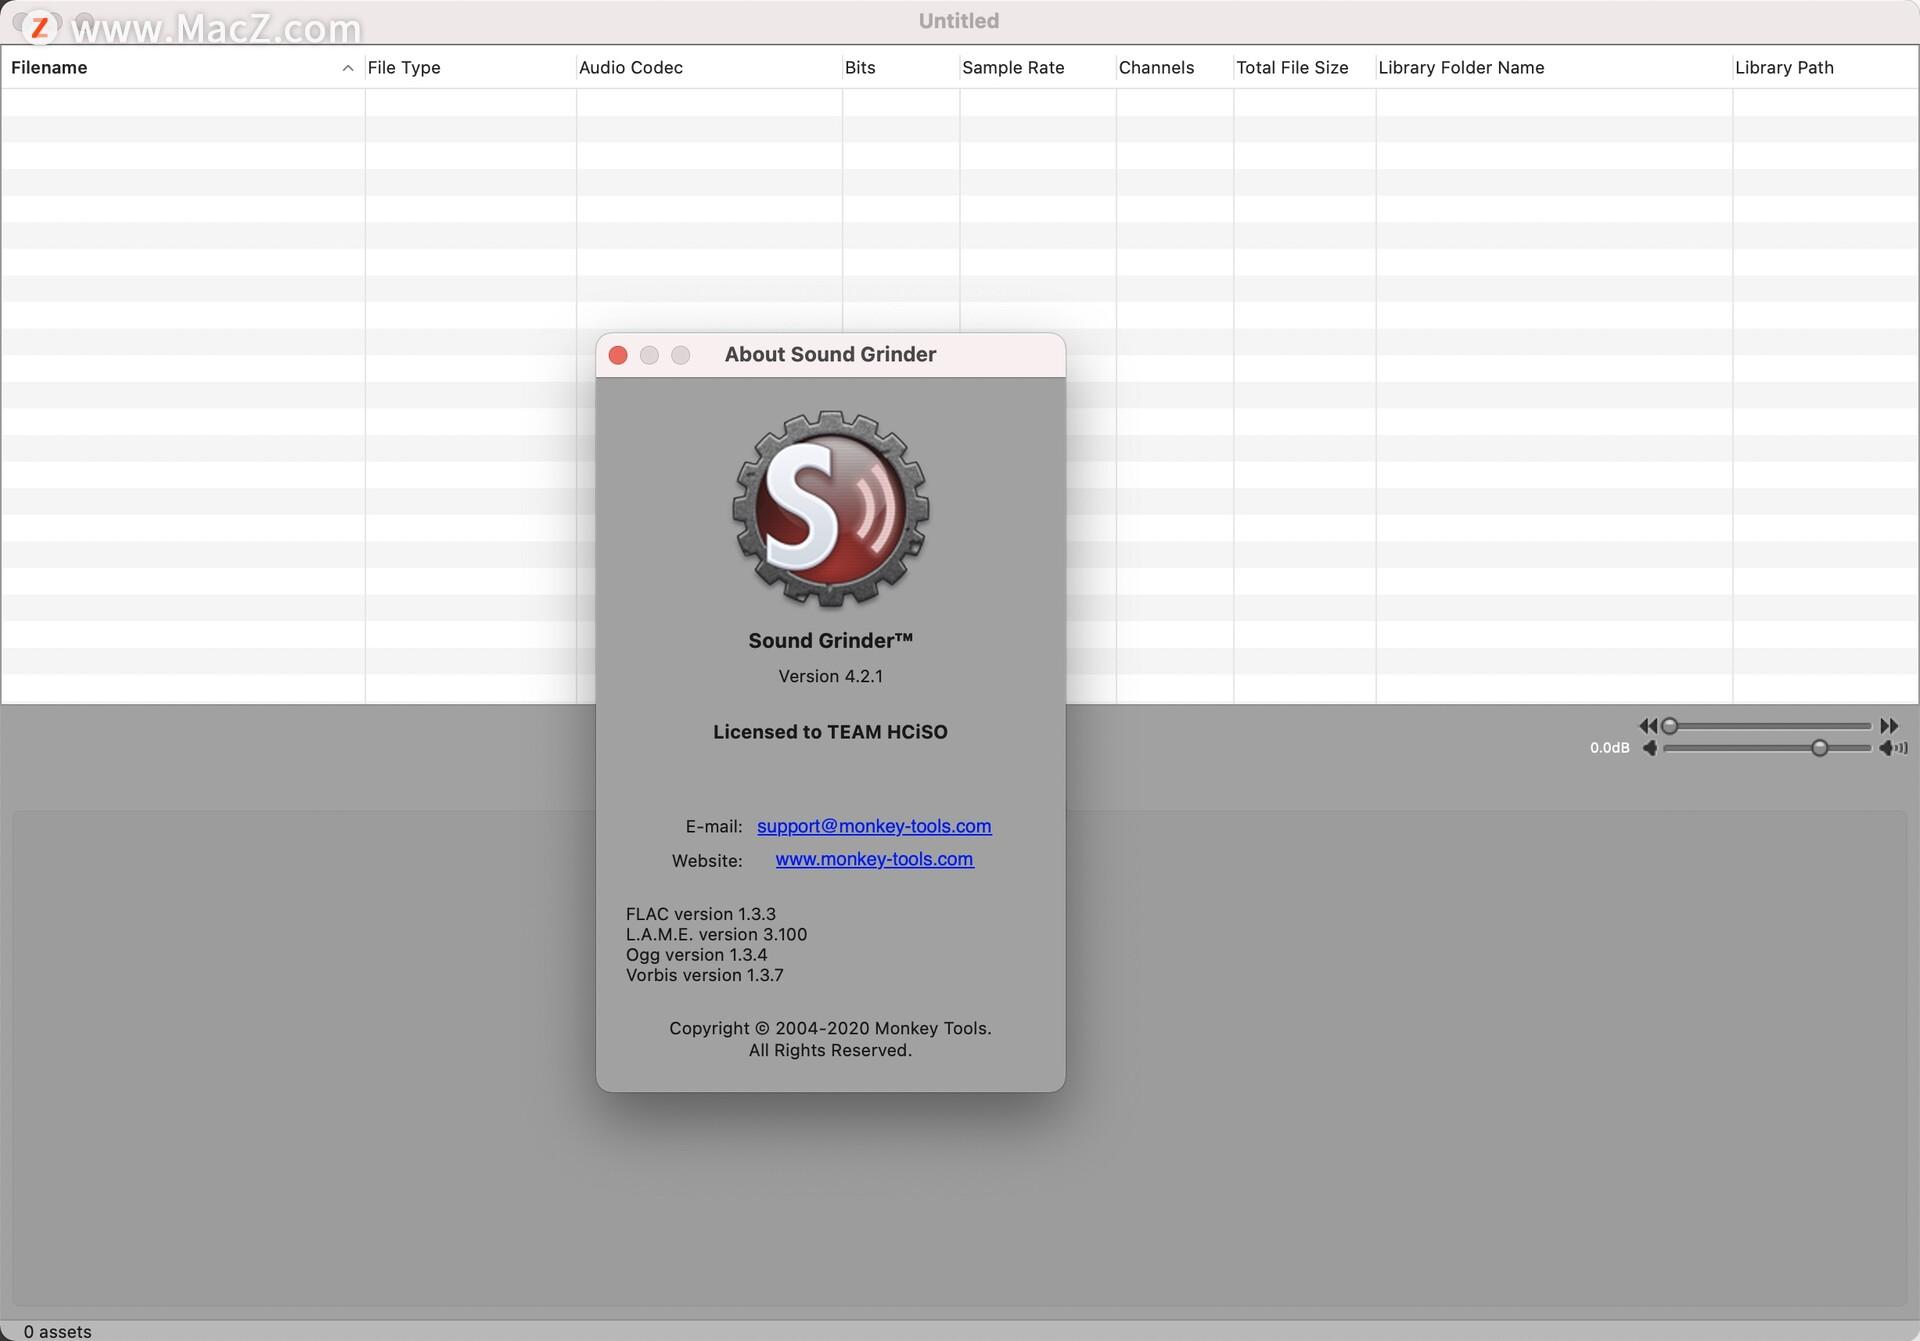Screen dimensions: 1920x1341
Task: Close the About Sound Grinder window
Action: click(618, 355)
